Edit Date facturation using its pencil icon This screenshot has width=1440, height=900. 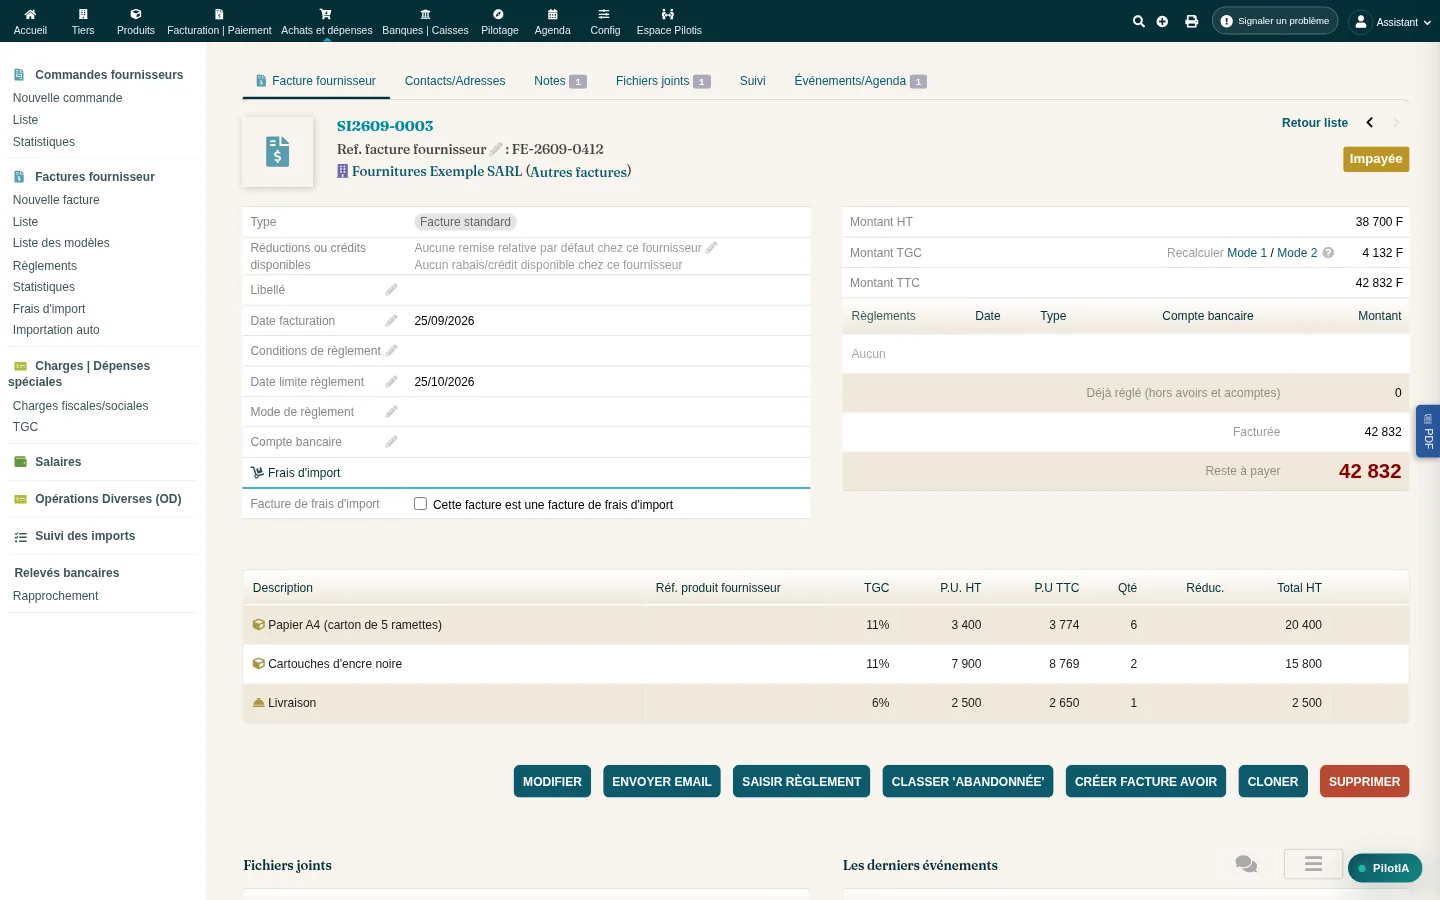coord(391,321)
